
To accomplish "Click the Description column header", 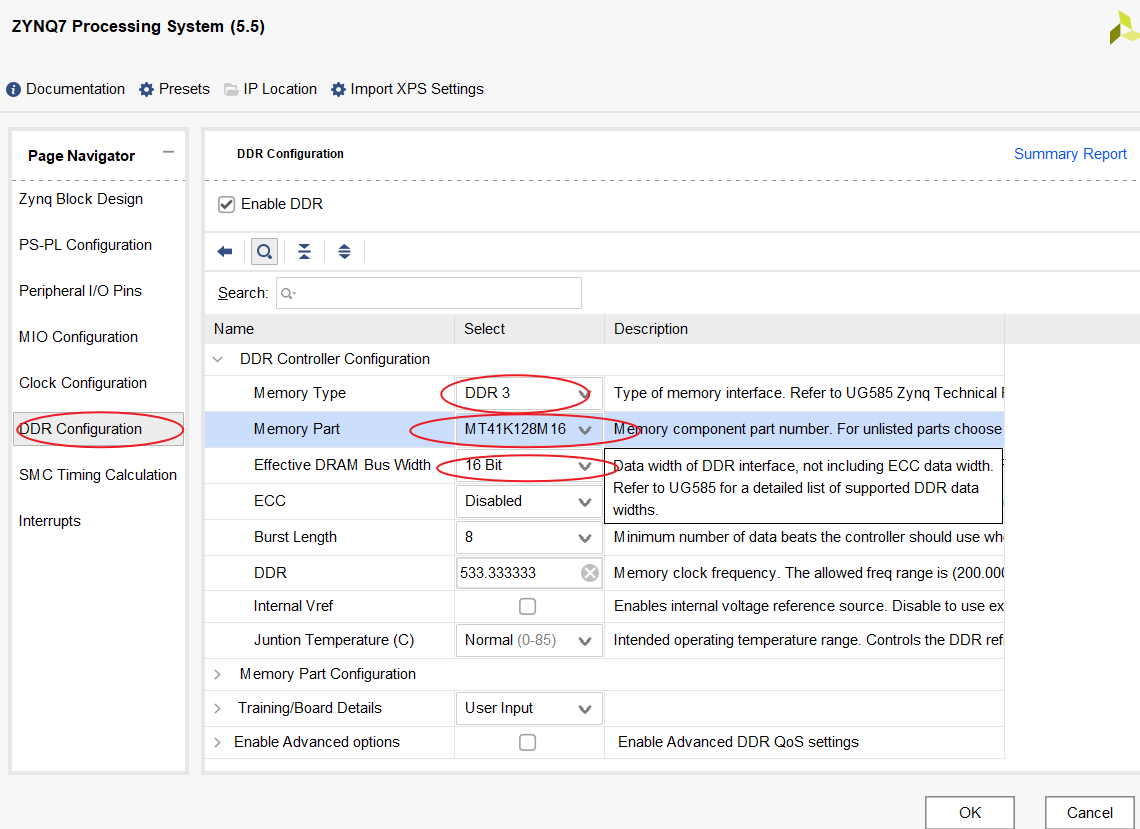I will [x=804, y=329].
